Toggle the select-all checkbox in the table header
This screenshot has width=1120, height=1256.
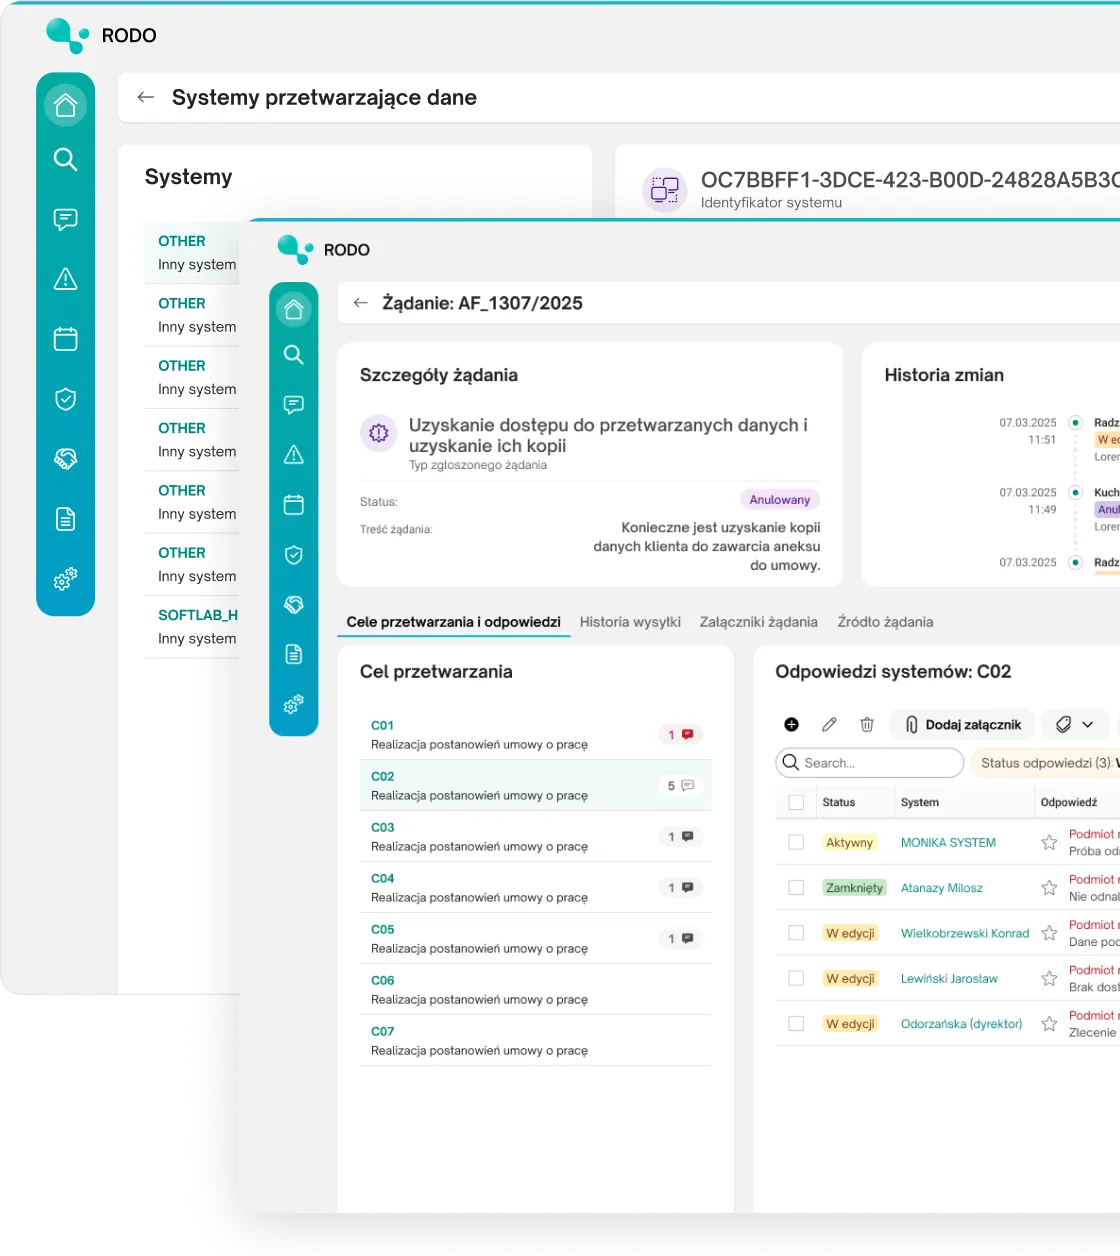pos(796,802)
